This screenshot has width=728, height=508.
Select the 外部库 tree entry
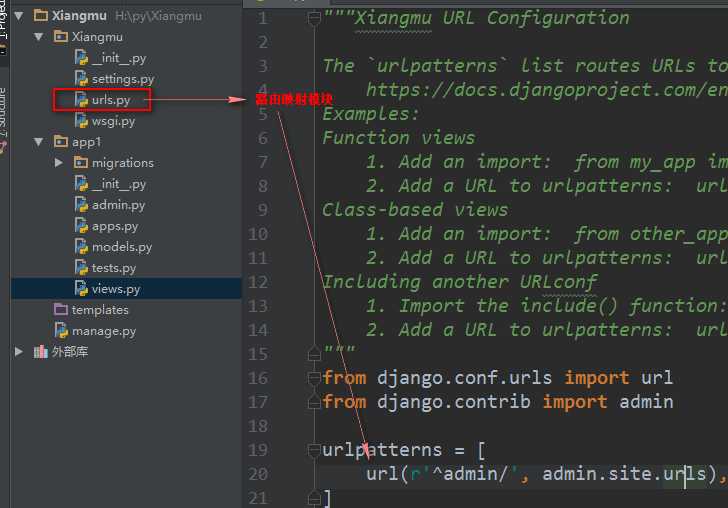point(70,352)
